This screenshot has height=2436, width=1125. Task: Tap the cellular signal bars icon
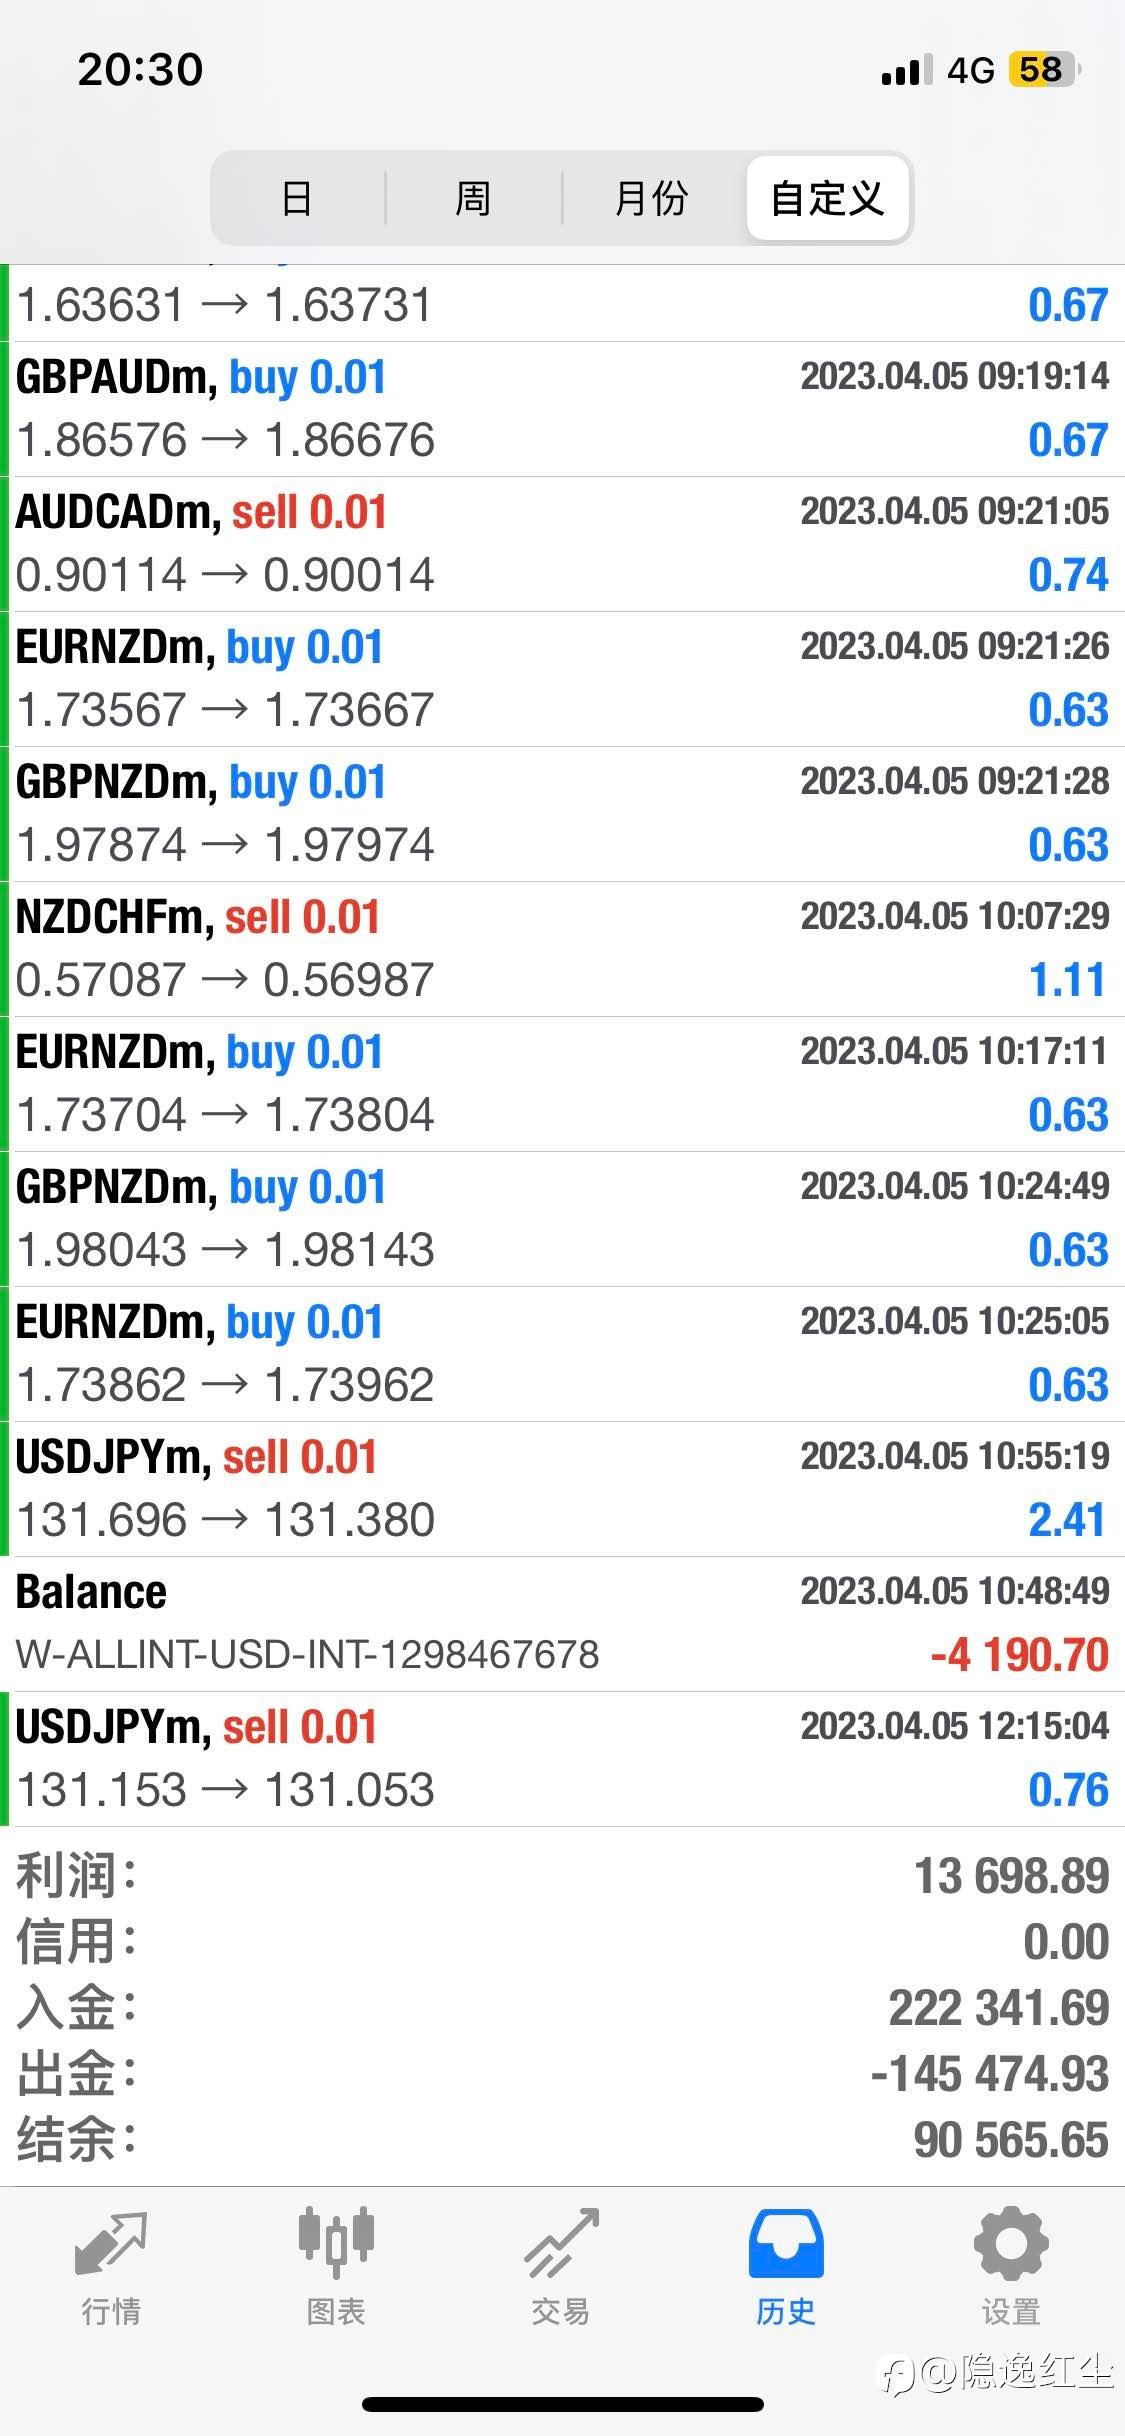click(x=907, y=70)
